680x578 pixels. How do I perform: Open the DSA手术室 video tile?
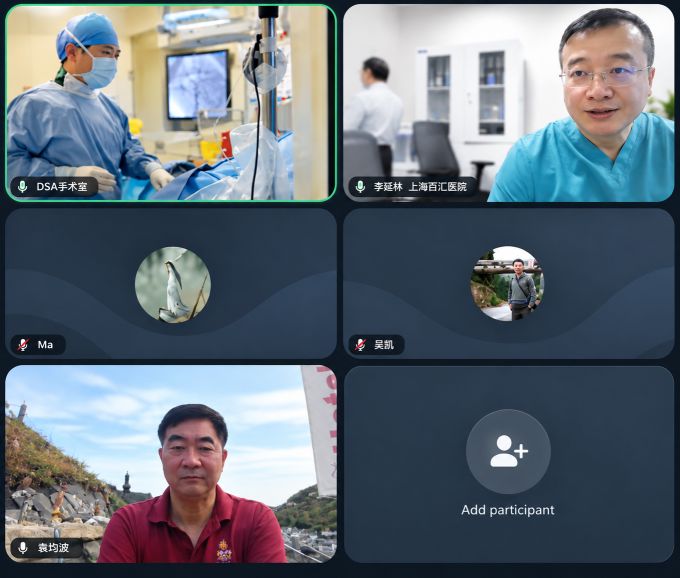[171, 103]
